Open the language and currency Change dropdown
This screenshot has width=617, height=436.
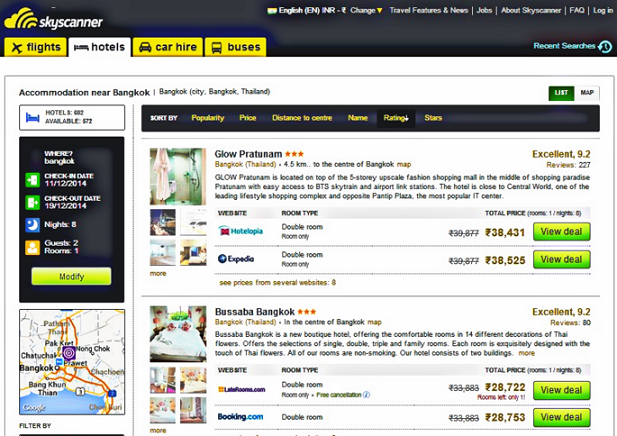(366, 10)
